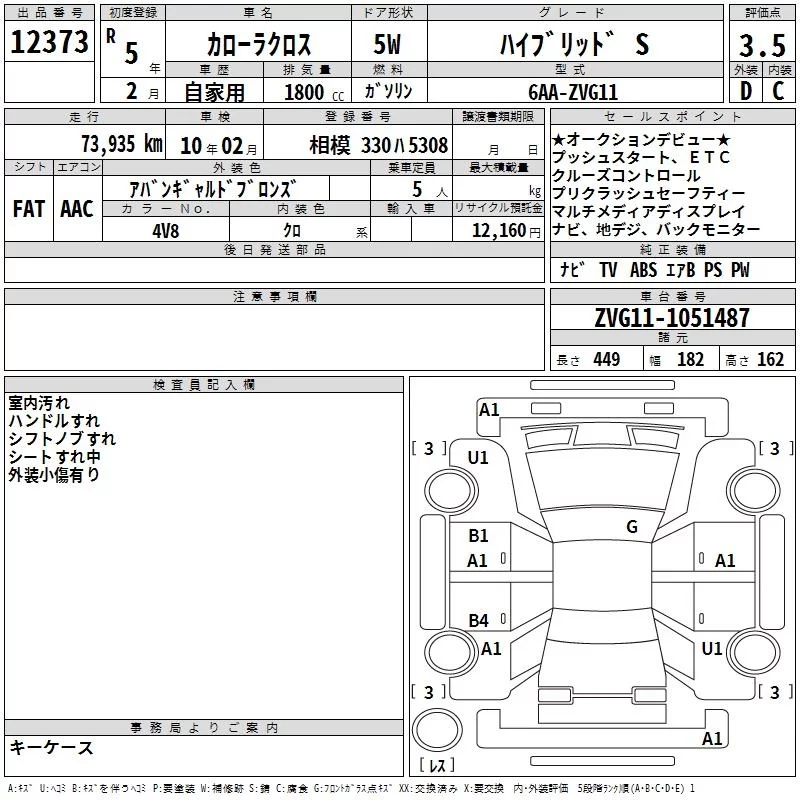Click the [レス] spare tire label
The height and width of the screenshot is (800, 800).
click(437, 765)
